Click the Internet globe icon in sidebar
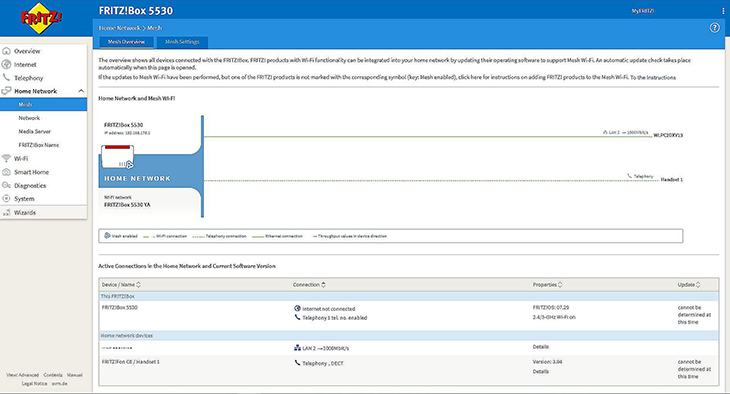Image resolution: width=730 pixels, height=394 pixels. 7,64
